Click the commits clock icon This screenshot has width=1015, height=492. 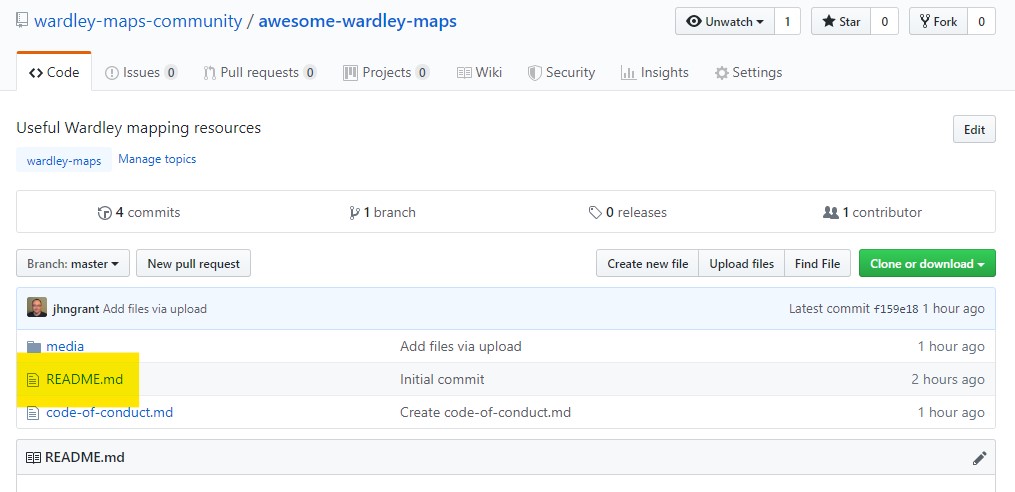104,212
